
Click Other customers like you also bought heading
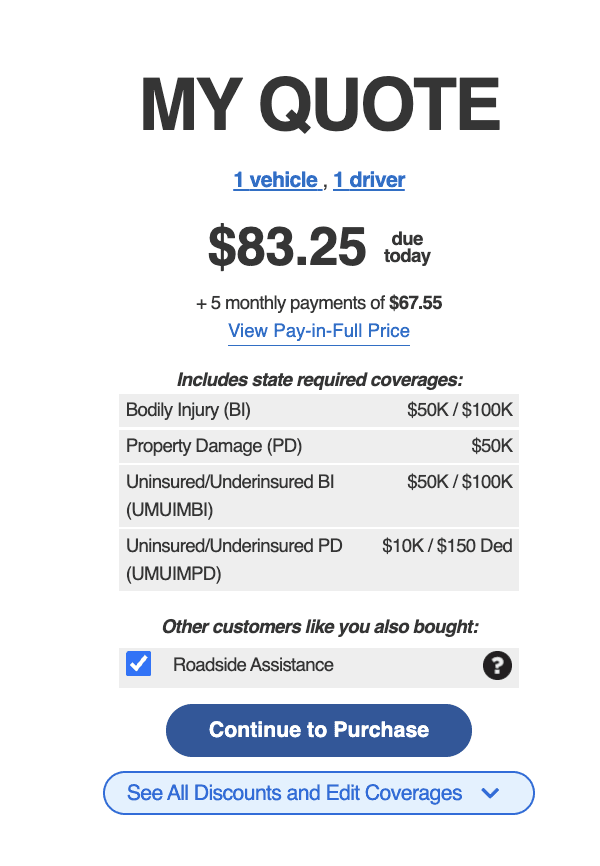[320, 627]
